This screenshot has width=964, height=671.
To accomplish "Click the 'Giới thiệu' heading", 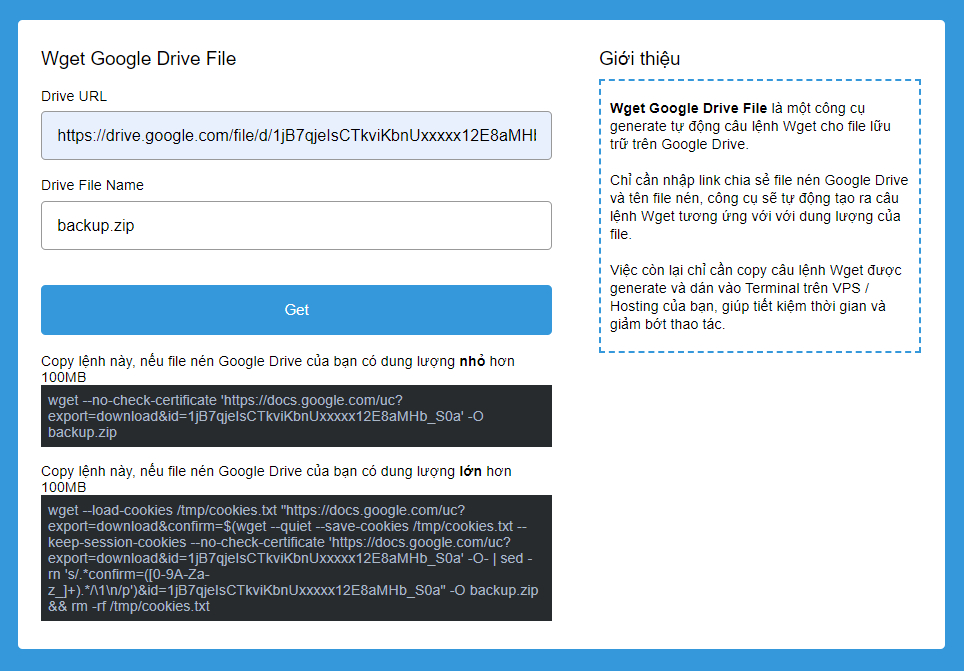I will (x=640, y=58).
